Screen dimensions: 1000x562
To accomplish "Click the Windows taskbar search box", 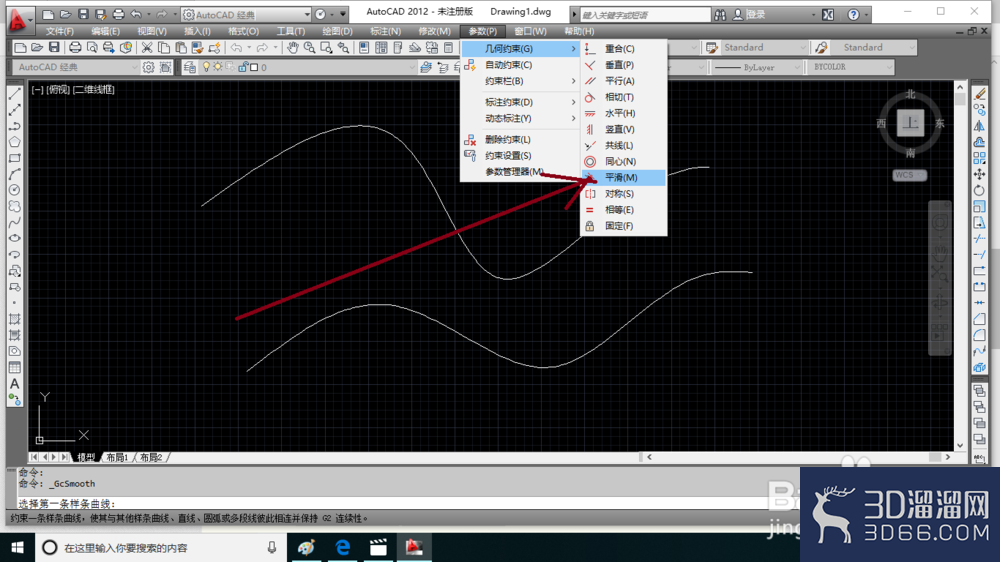I will pos(160,547).
